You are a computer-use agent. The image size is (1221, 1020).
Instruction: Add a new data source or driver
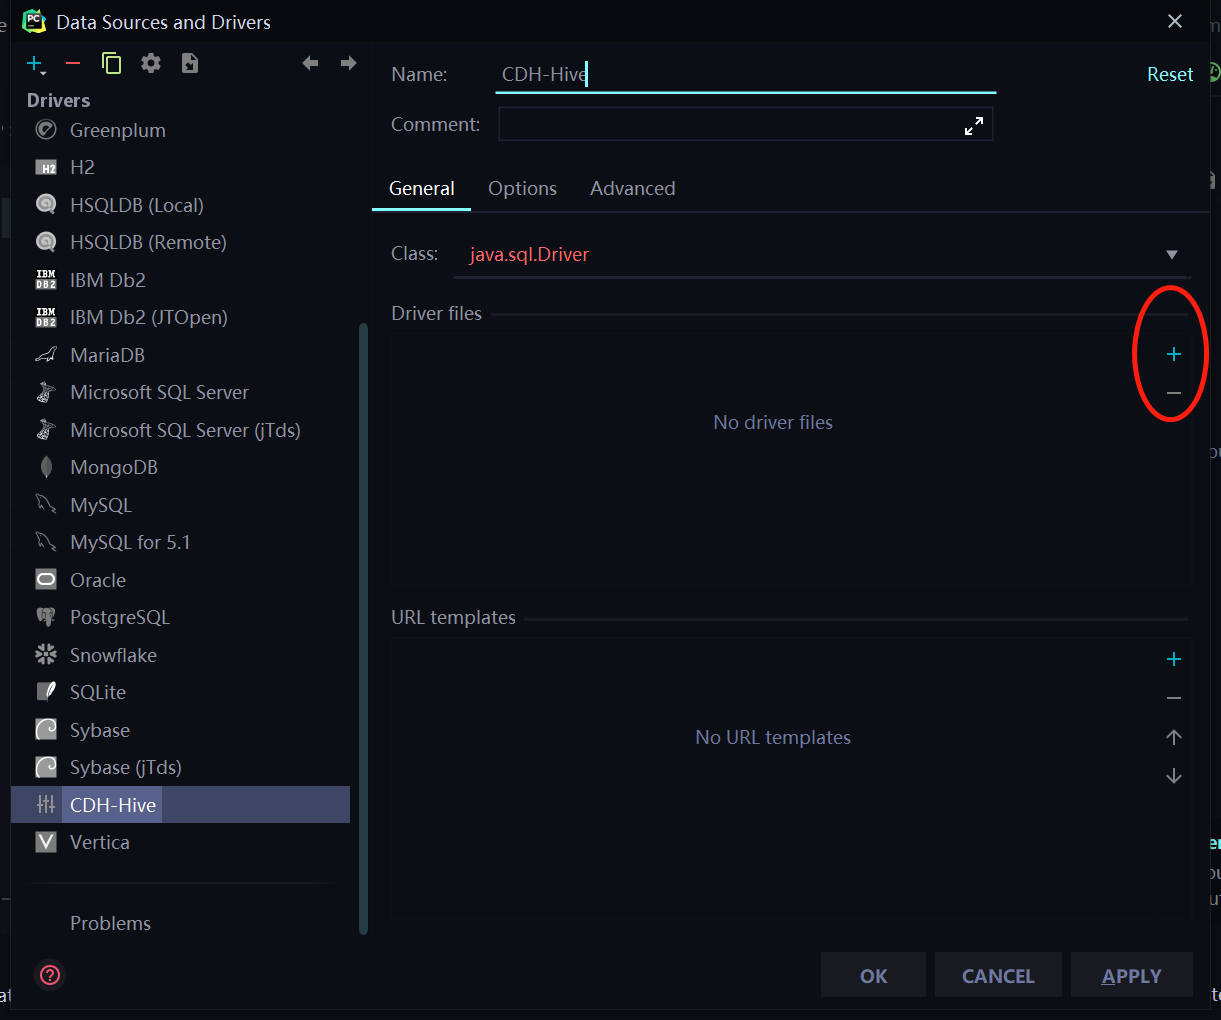[x=35, y=64]
